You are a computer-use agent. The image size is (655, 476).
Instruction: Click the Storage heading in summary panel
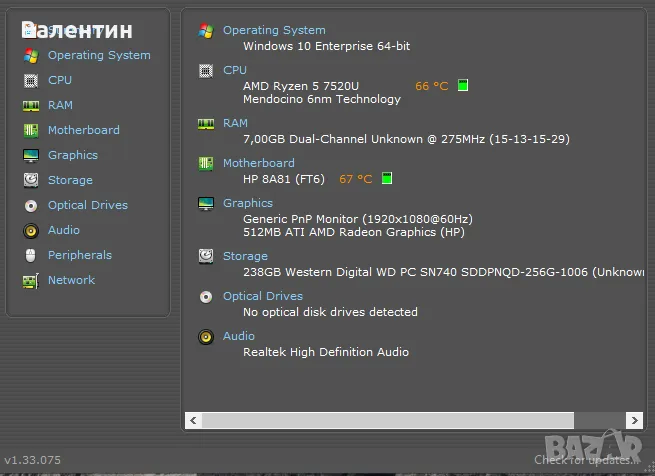click(x=245, y=256)
